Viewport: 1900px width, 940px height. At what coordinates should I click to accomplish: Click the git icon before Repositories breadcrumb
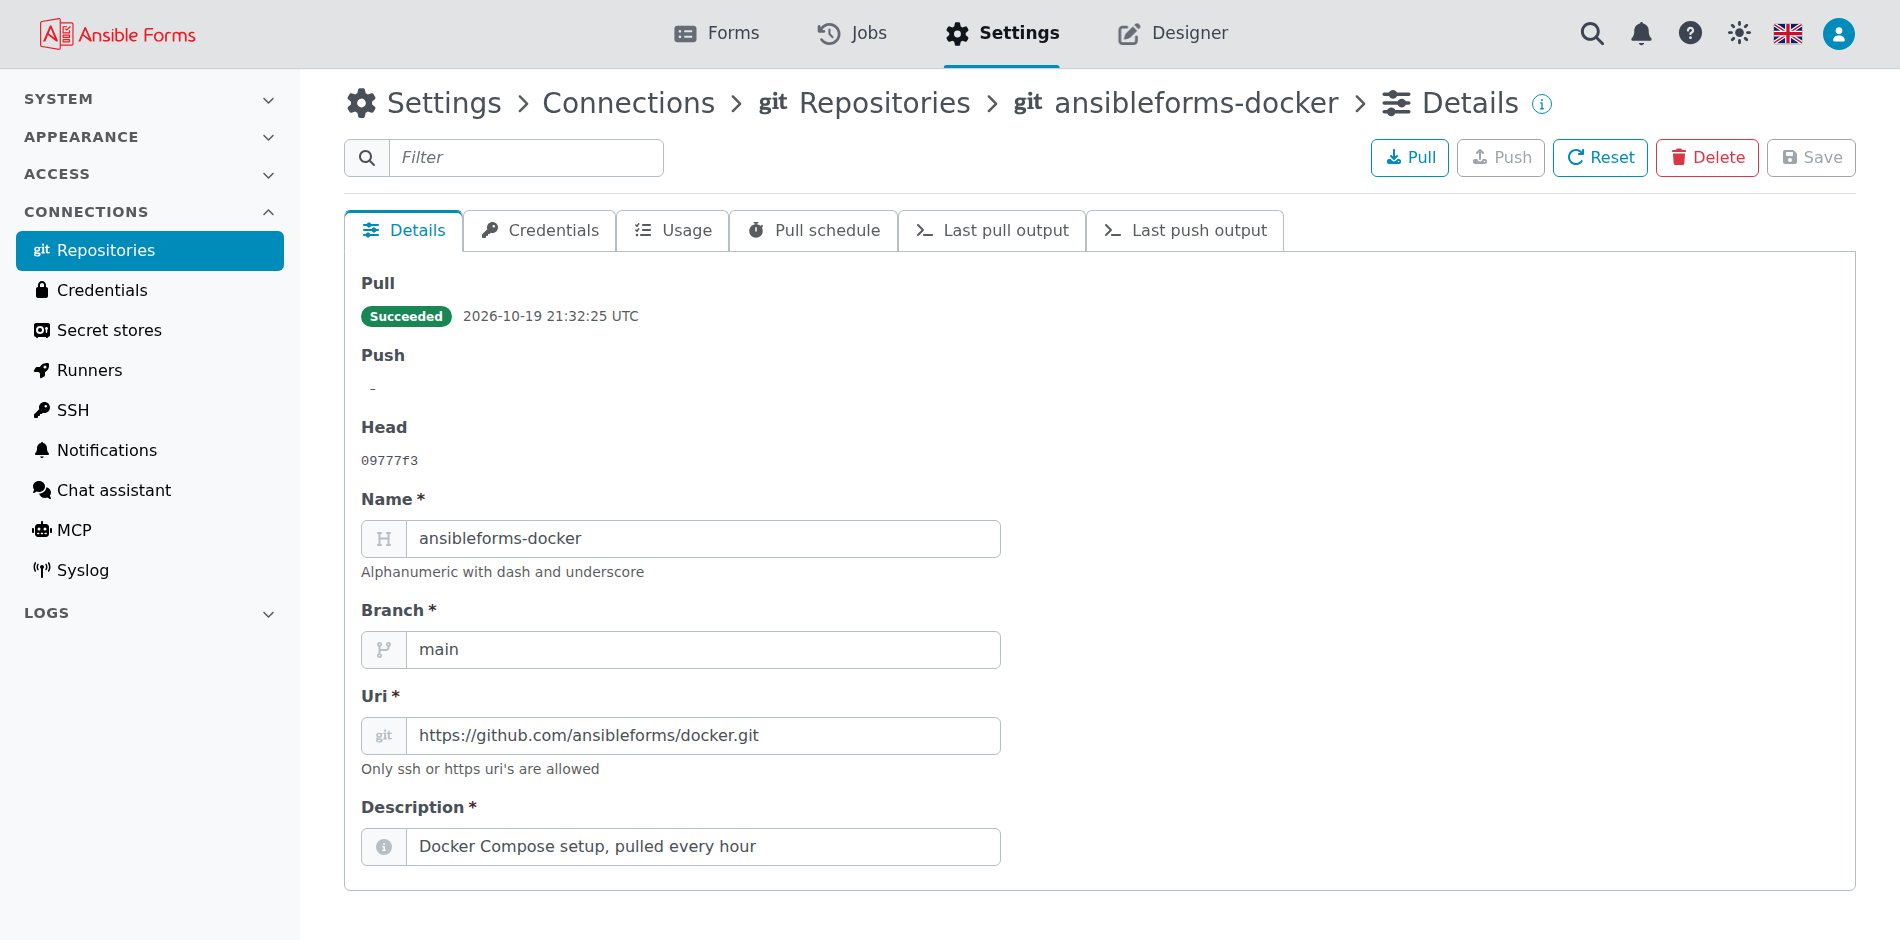(x=773, y=103)
